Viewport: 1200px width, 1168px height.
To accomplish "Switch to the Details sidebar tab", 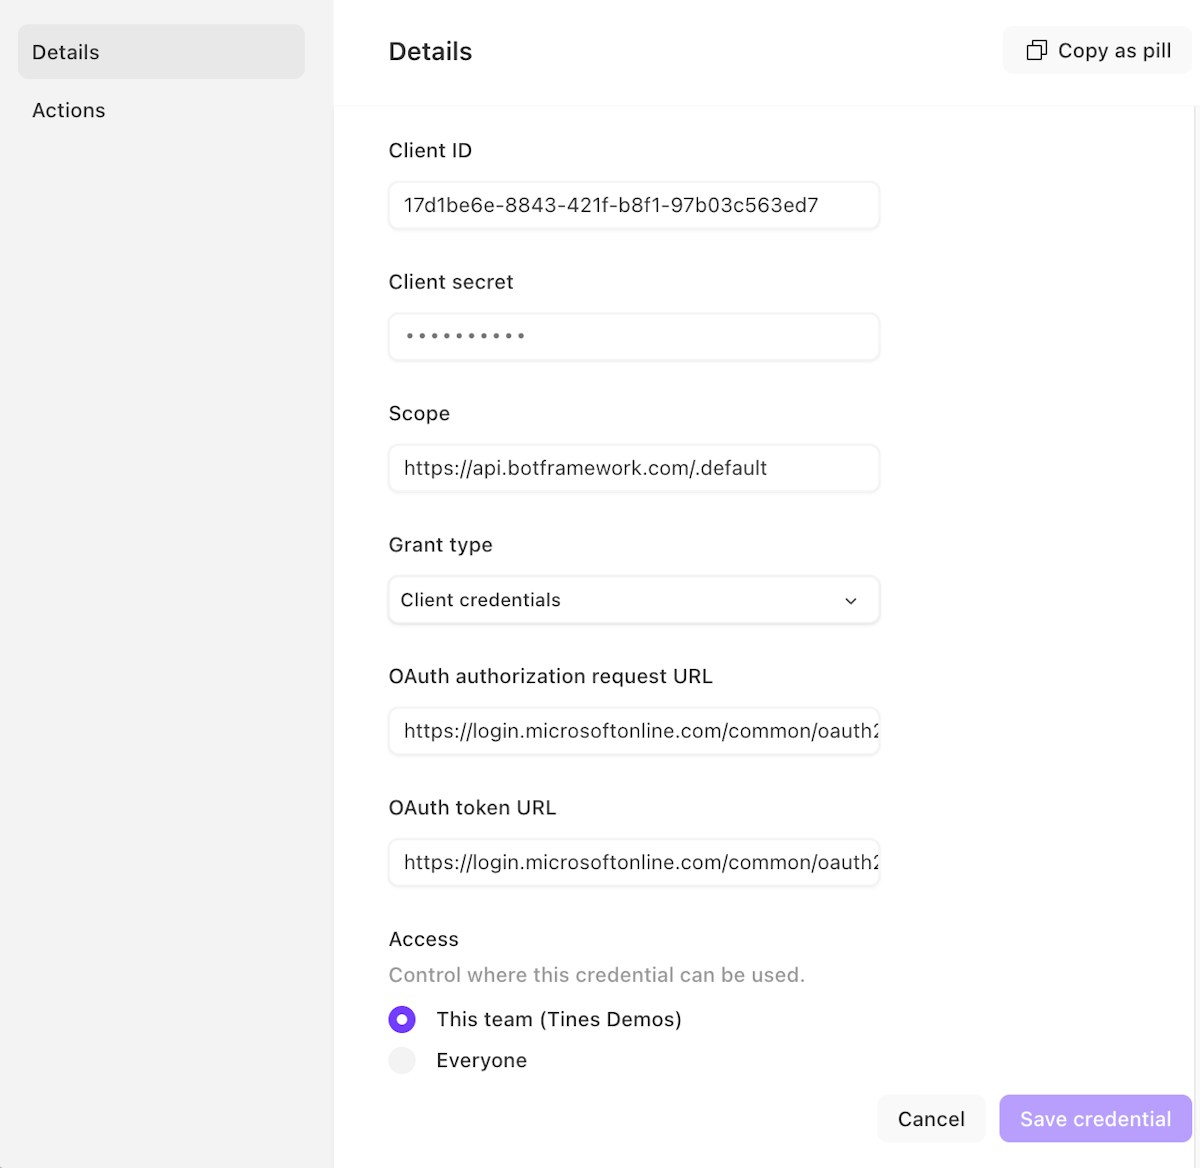I will [x=161, y=52].
